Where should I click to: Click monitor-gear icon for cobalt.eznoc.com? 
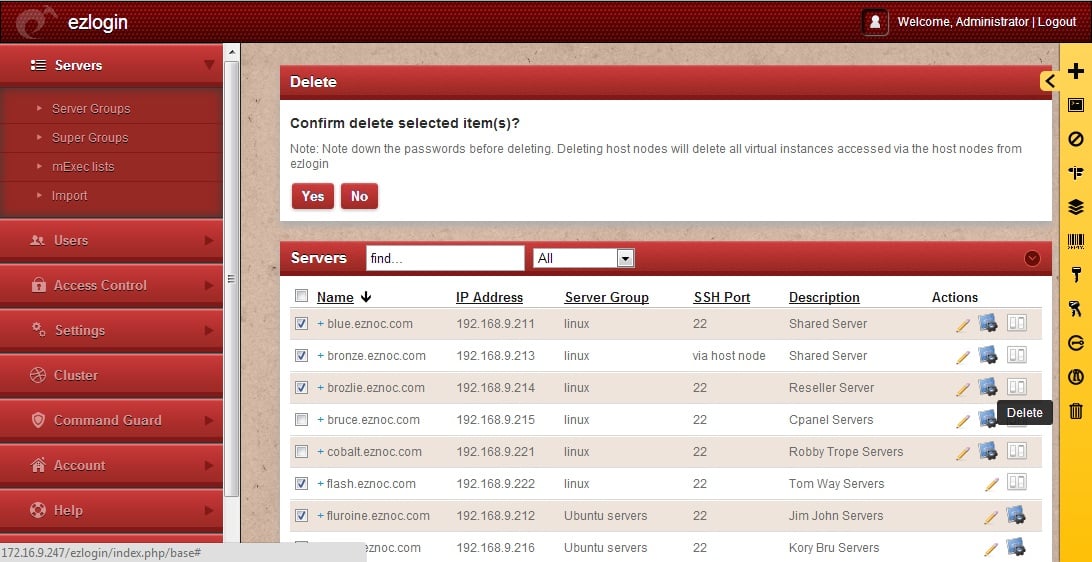point(988,451)
